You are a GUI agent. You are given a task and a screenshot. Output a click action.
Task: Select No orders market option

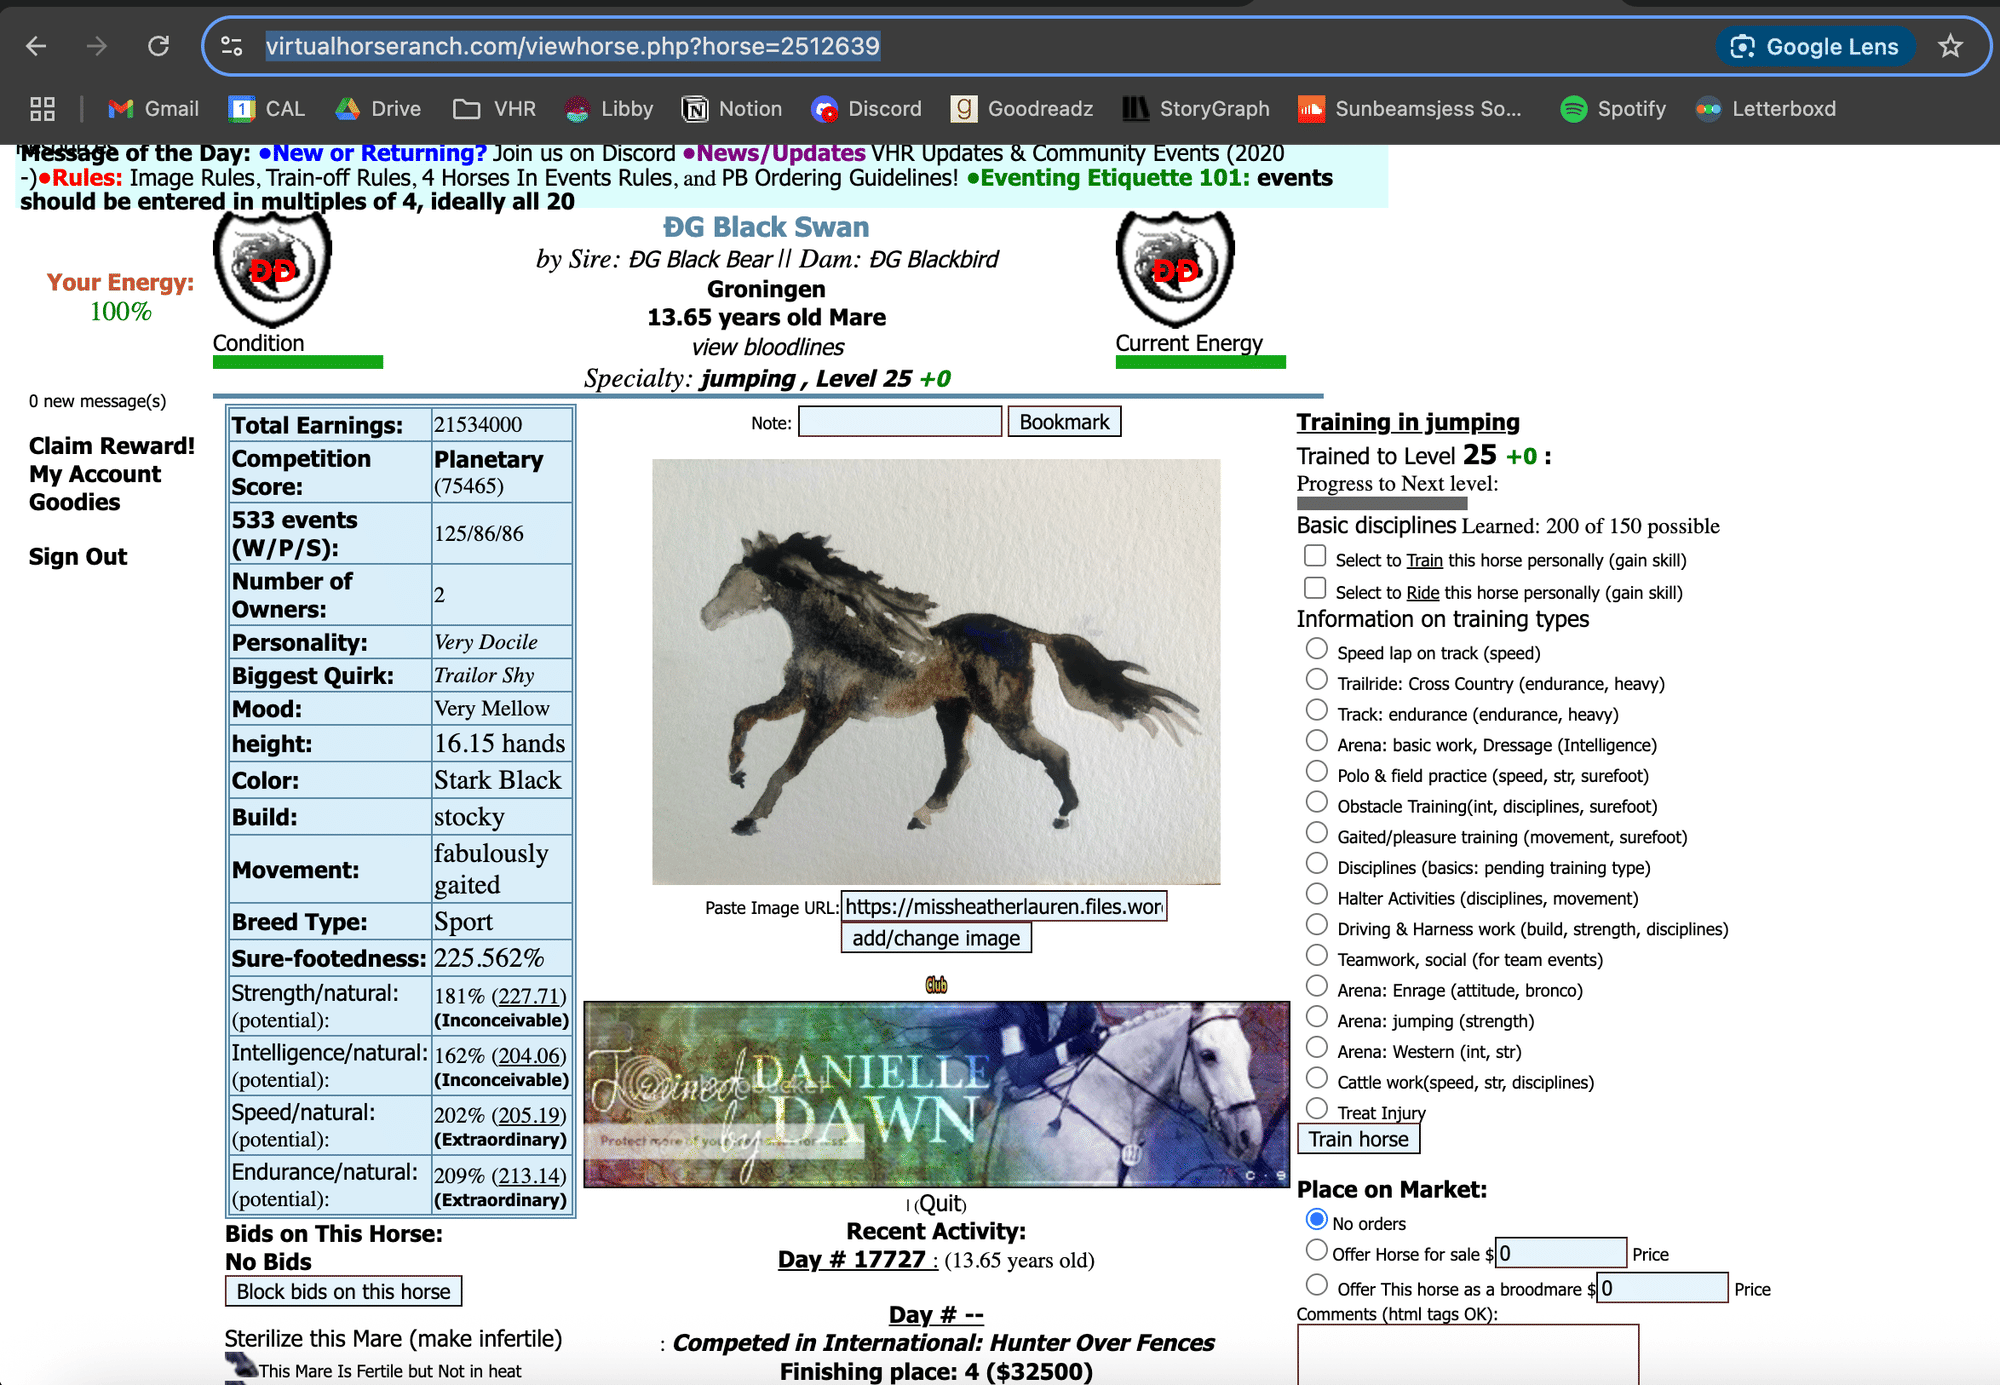[1317, 1220]
